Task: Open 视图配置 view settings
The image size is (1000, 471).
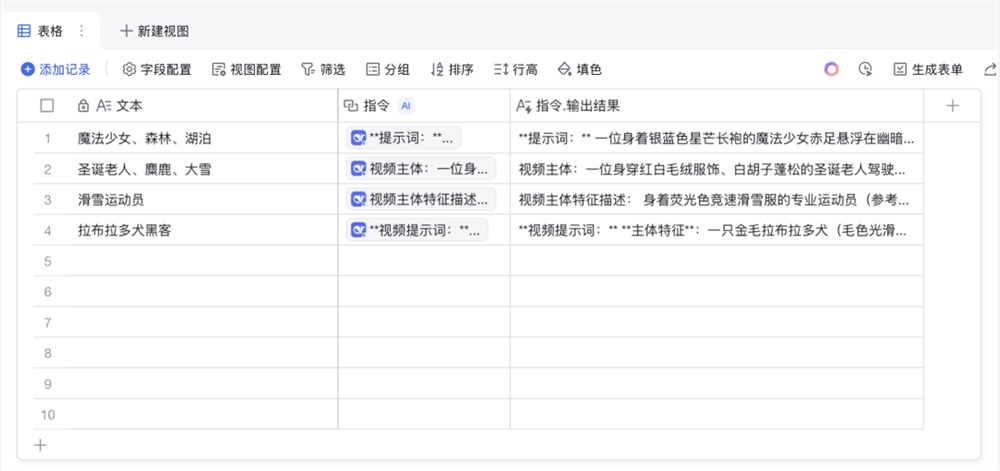Action: 246,69
